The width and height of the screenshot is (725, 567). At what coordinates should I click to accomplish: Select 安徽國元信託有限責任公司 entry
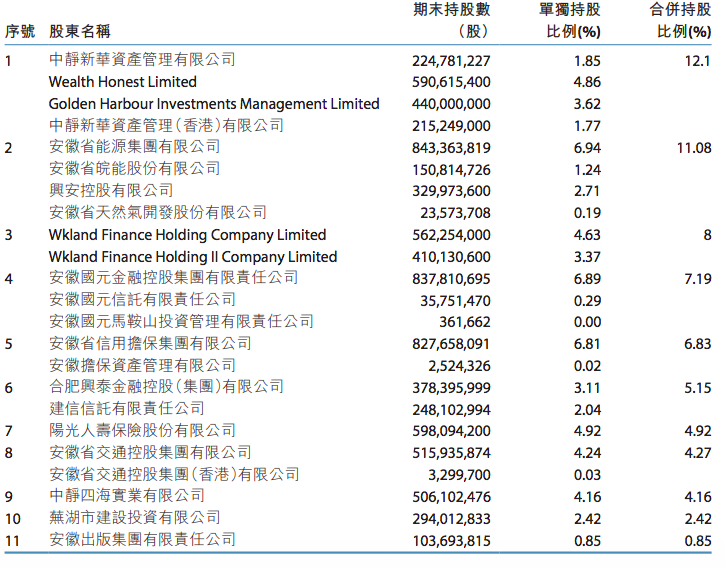(x=142, y=300)
